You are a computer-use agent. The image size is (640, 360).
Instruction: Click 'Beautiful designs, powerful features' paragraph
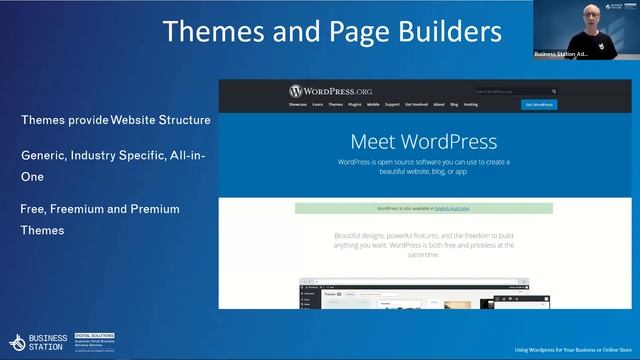click(424, 245)
